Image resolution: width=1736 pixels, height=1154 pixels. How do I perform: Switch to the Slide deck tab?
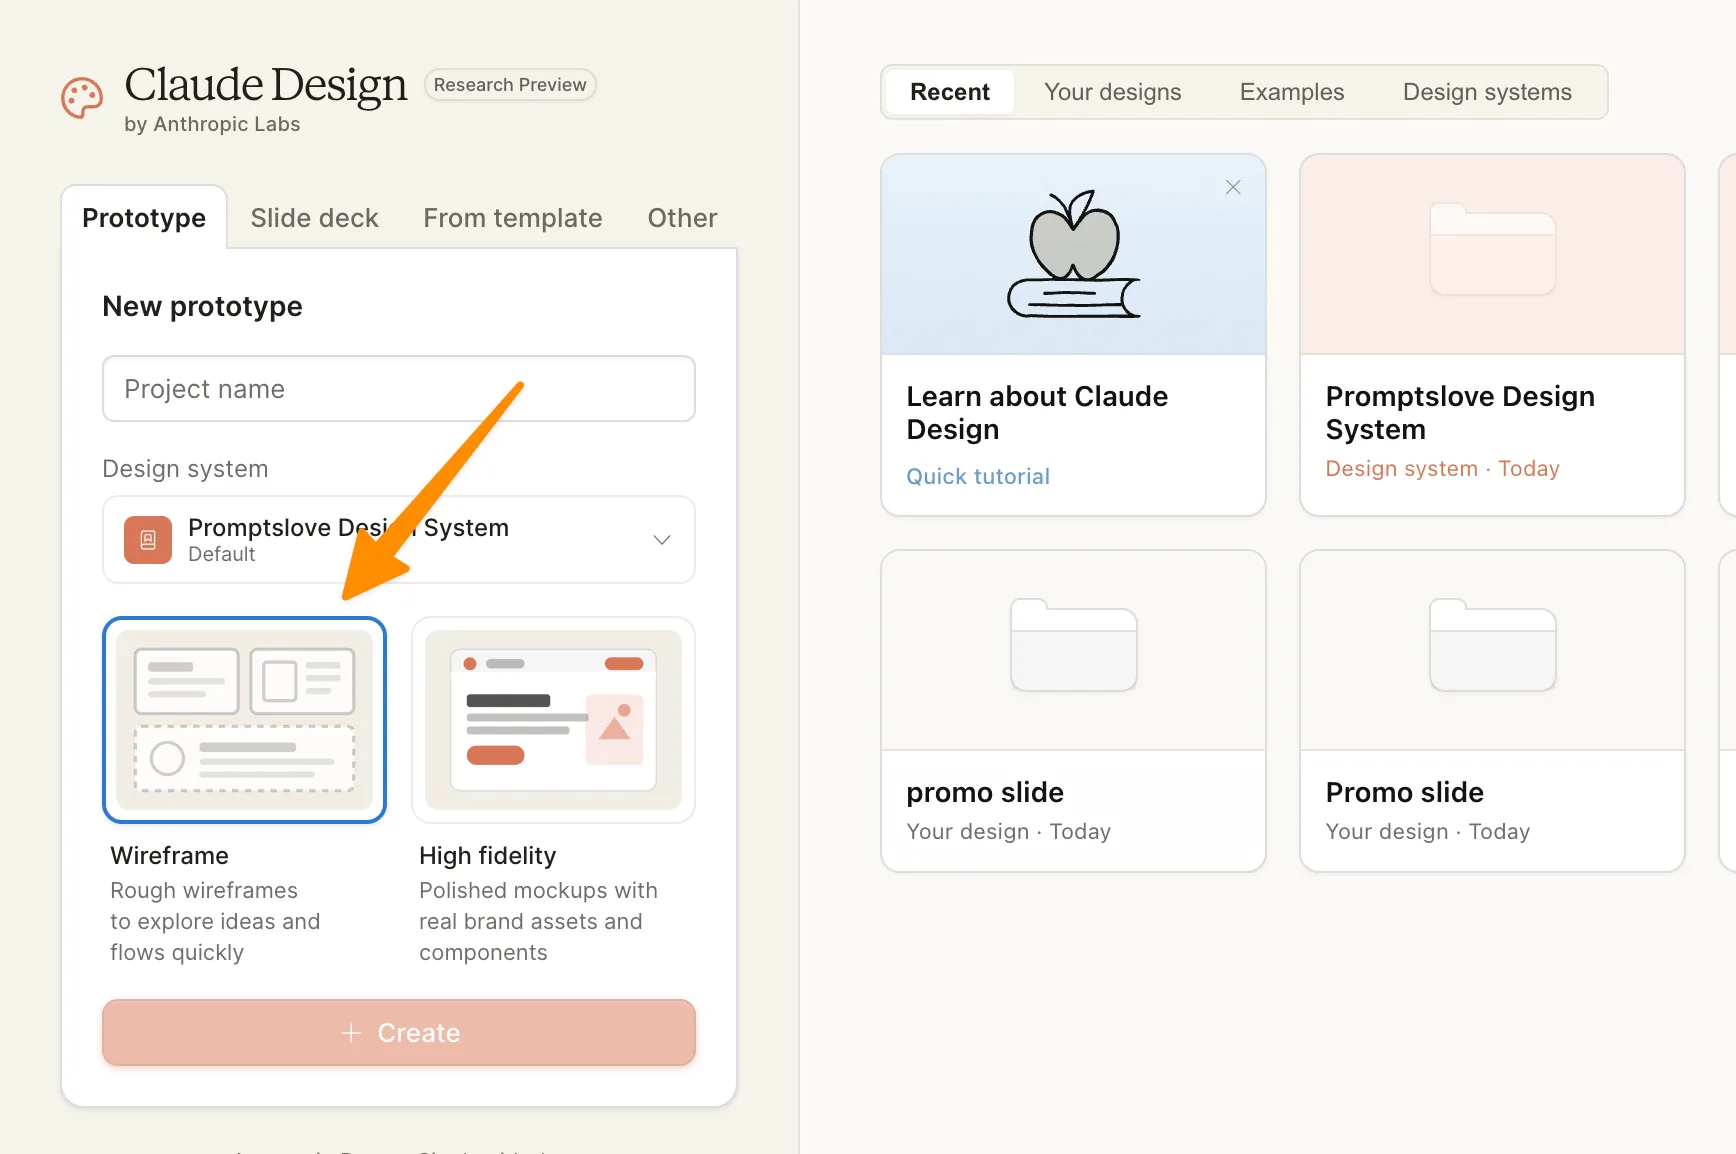click(314, 218)
